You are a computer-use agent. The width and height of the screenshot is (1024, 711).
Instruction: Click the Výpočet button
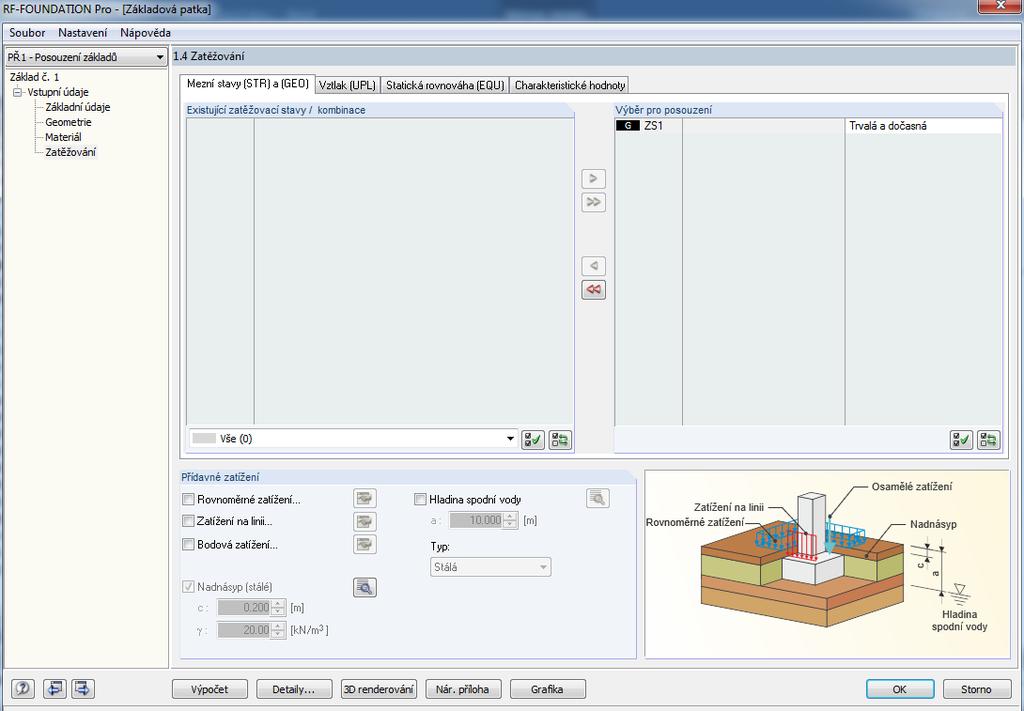pyautogui.click(x=210, y=689)
